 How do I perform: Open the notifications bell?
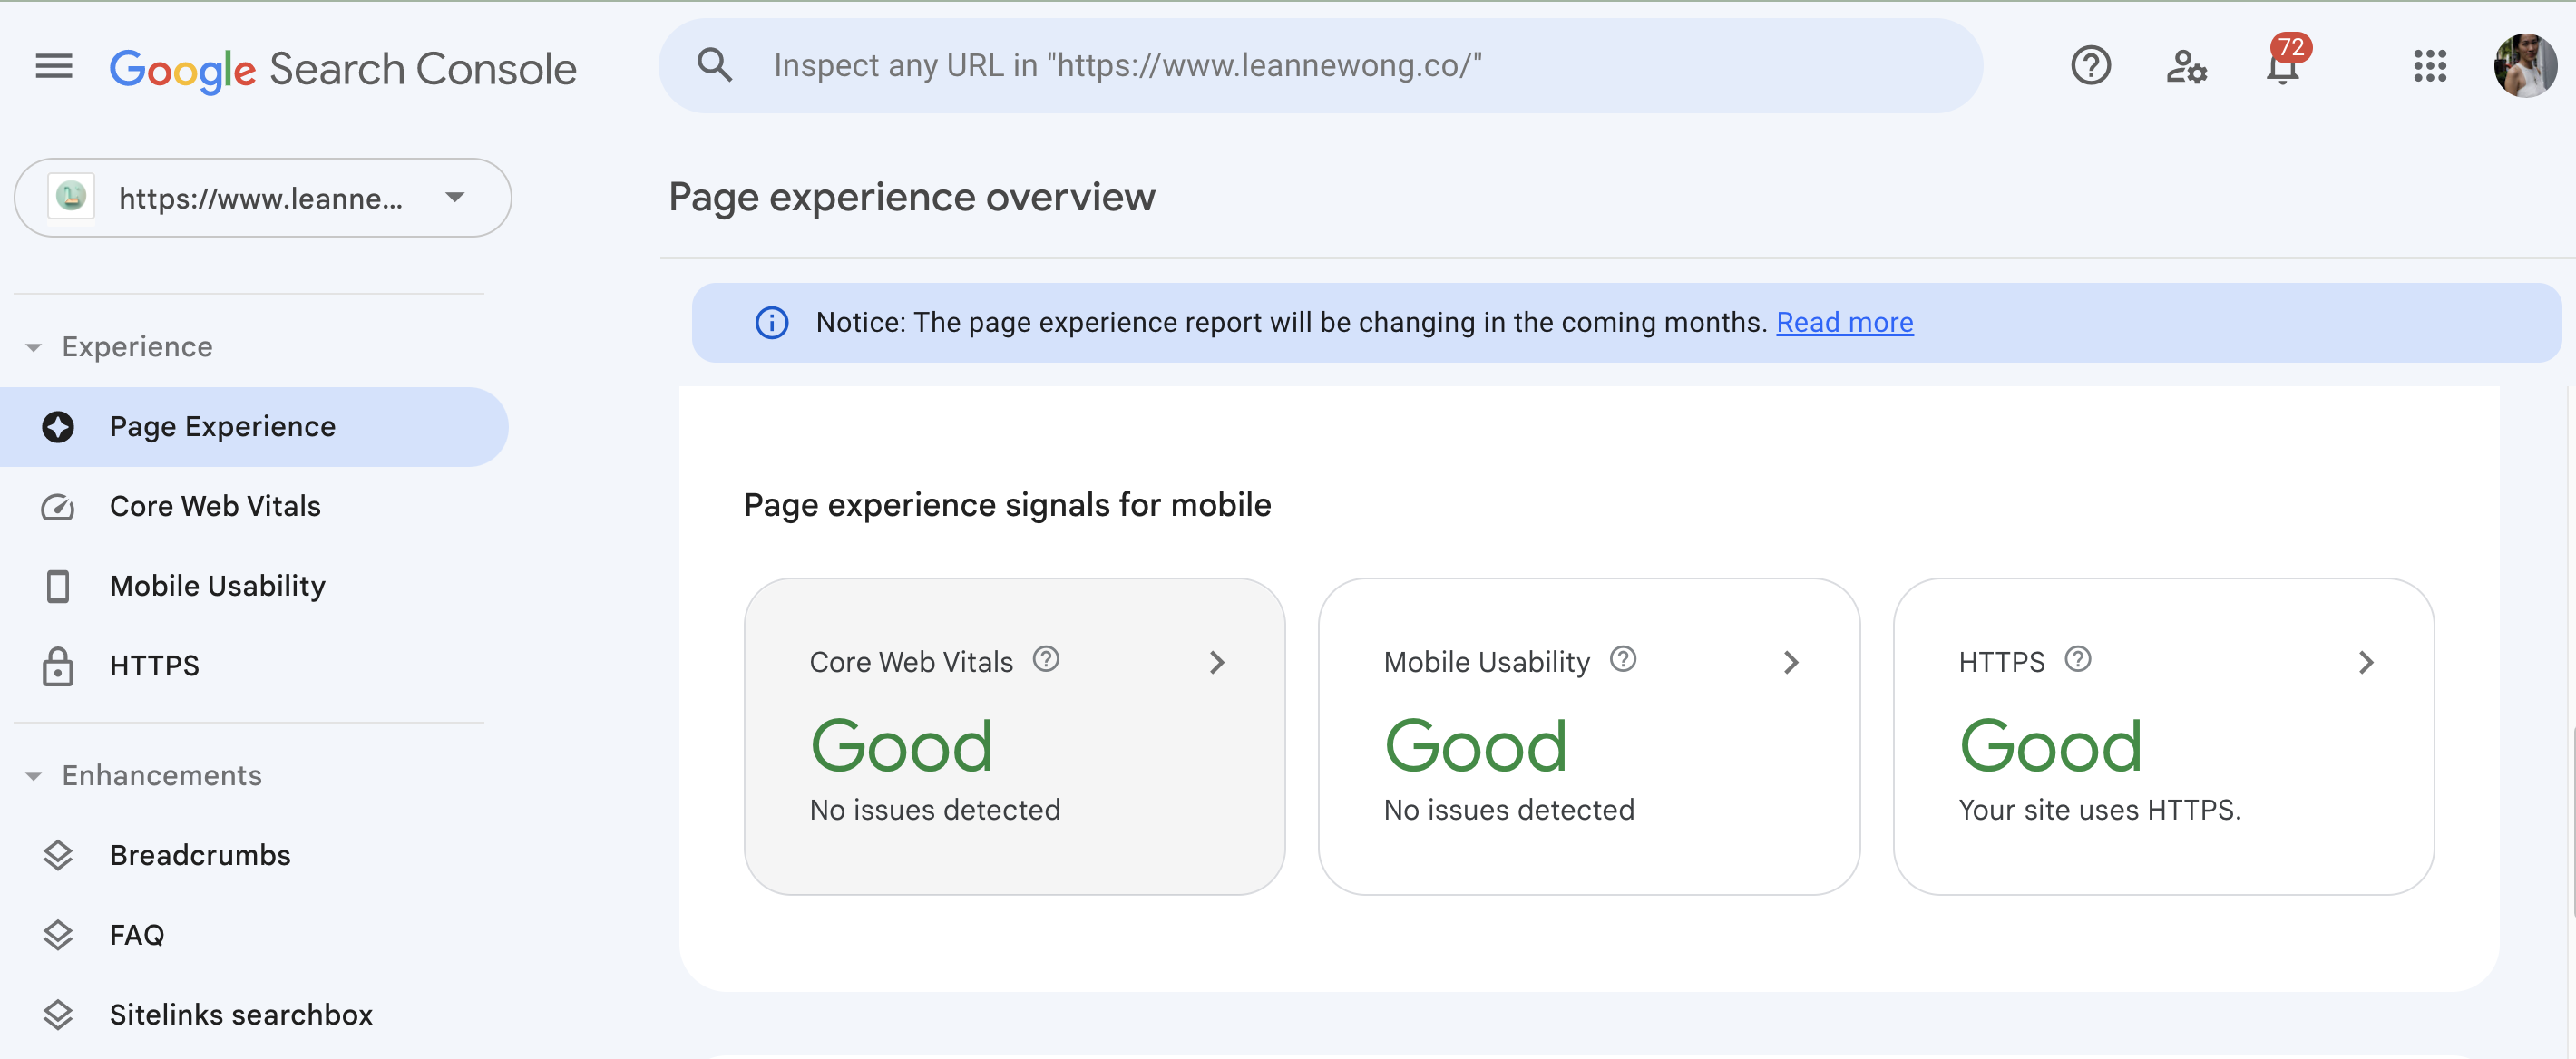2283,66
